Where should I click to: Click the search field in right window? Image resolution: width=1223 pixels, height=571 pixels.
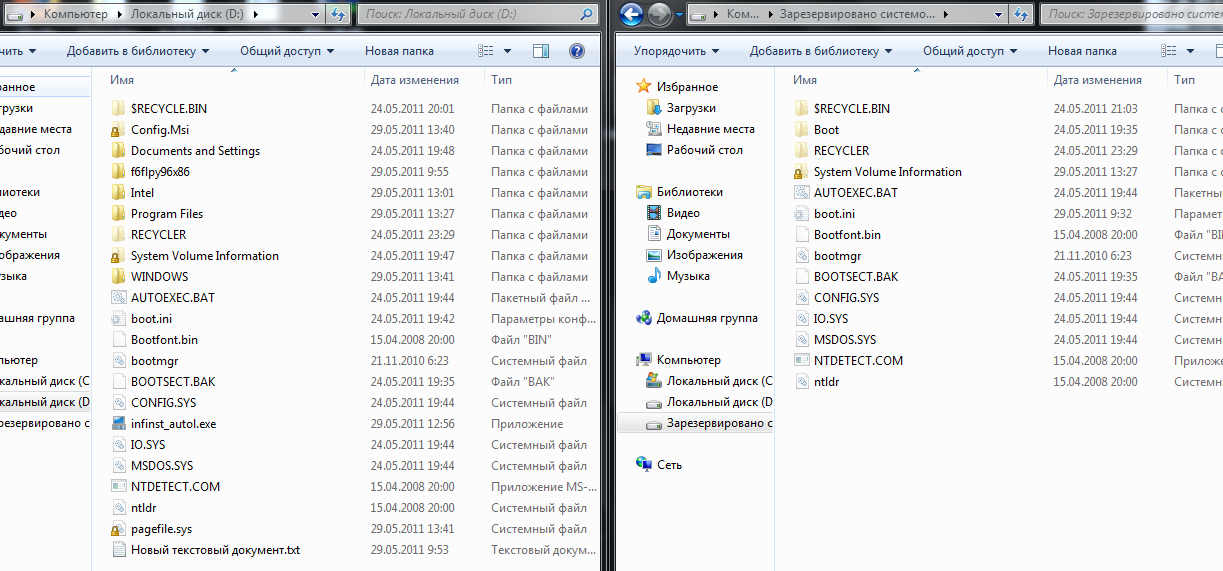pos(1131,15)
